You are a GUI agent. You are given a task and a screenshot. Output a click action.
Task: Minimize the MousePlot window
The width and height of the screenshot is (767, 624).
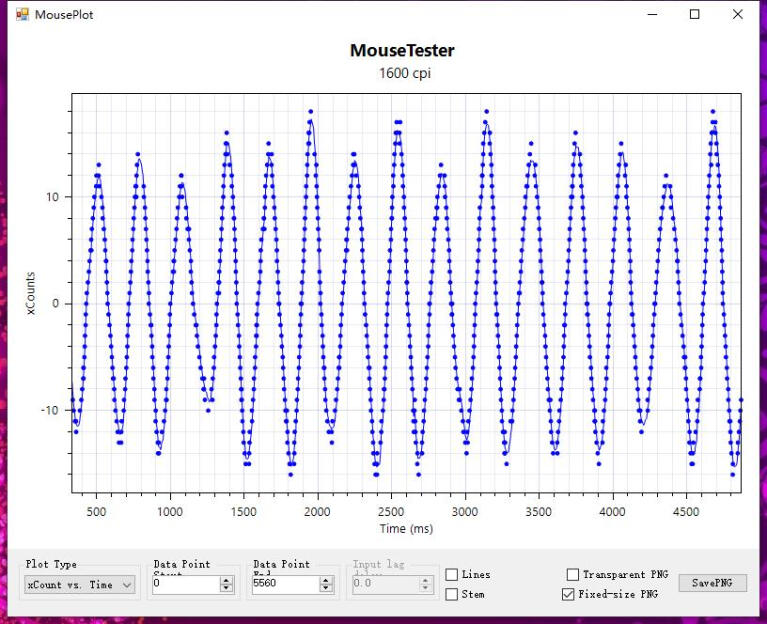point(652,15)
